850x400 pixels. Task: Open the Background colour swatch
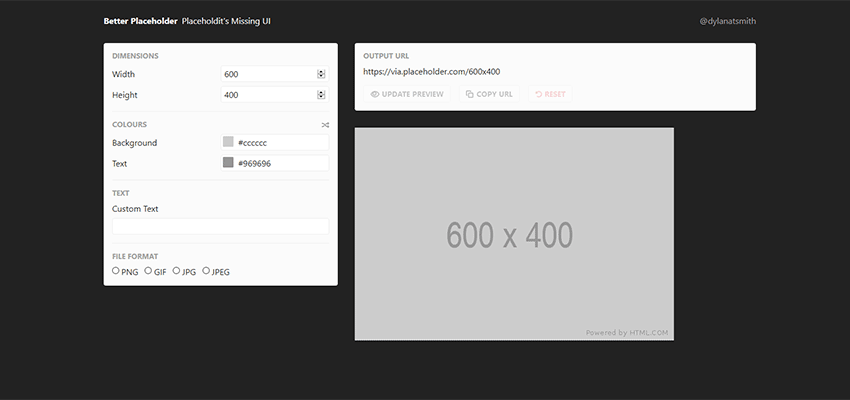pos(228,143)
